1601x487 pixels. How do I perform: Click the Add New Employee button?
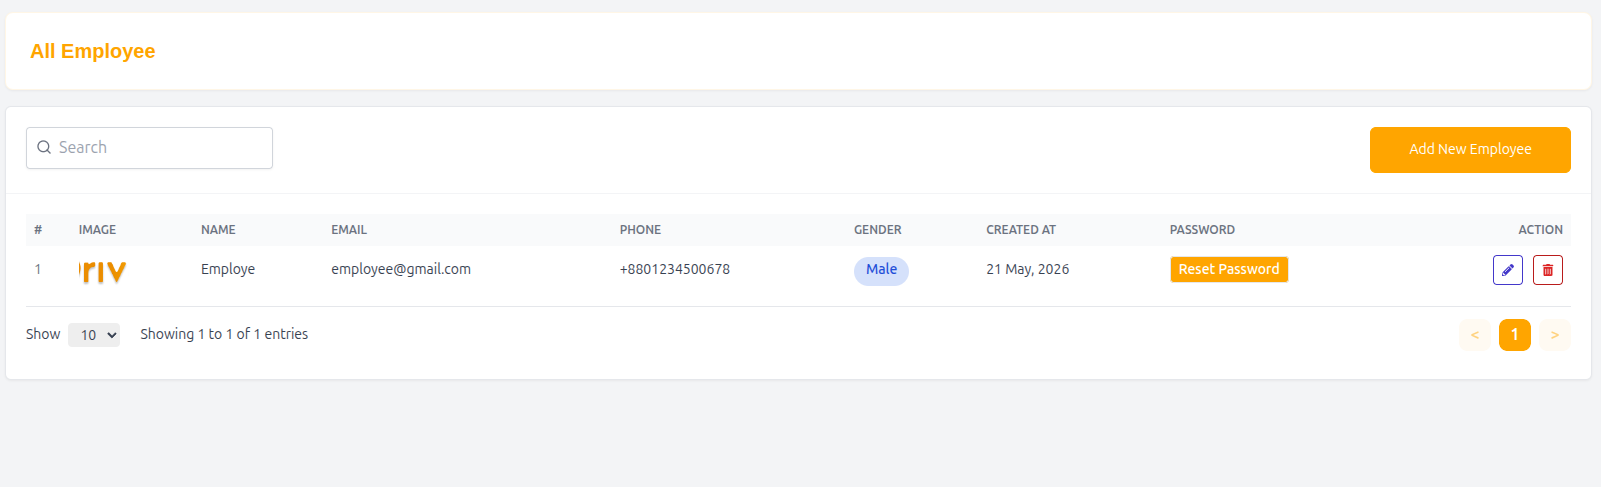[1470, 150]
